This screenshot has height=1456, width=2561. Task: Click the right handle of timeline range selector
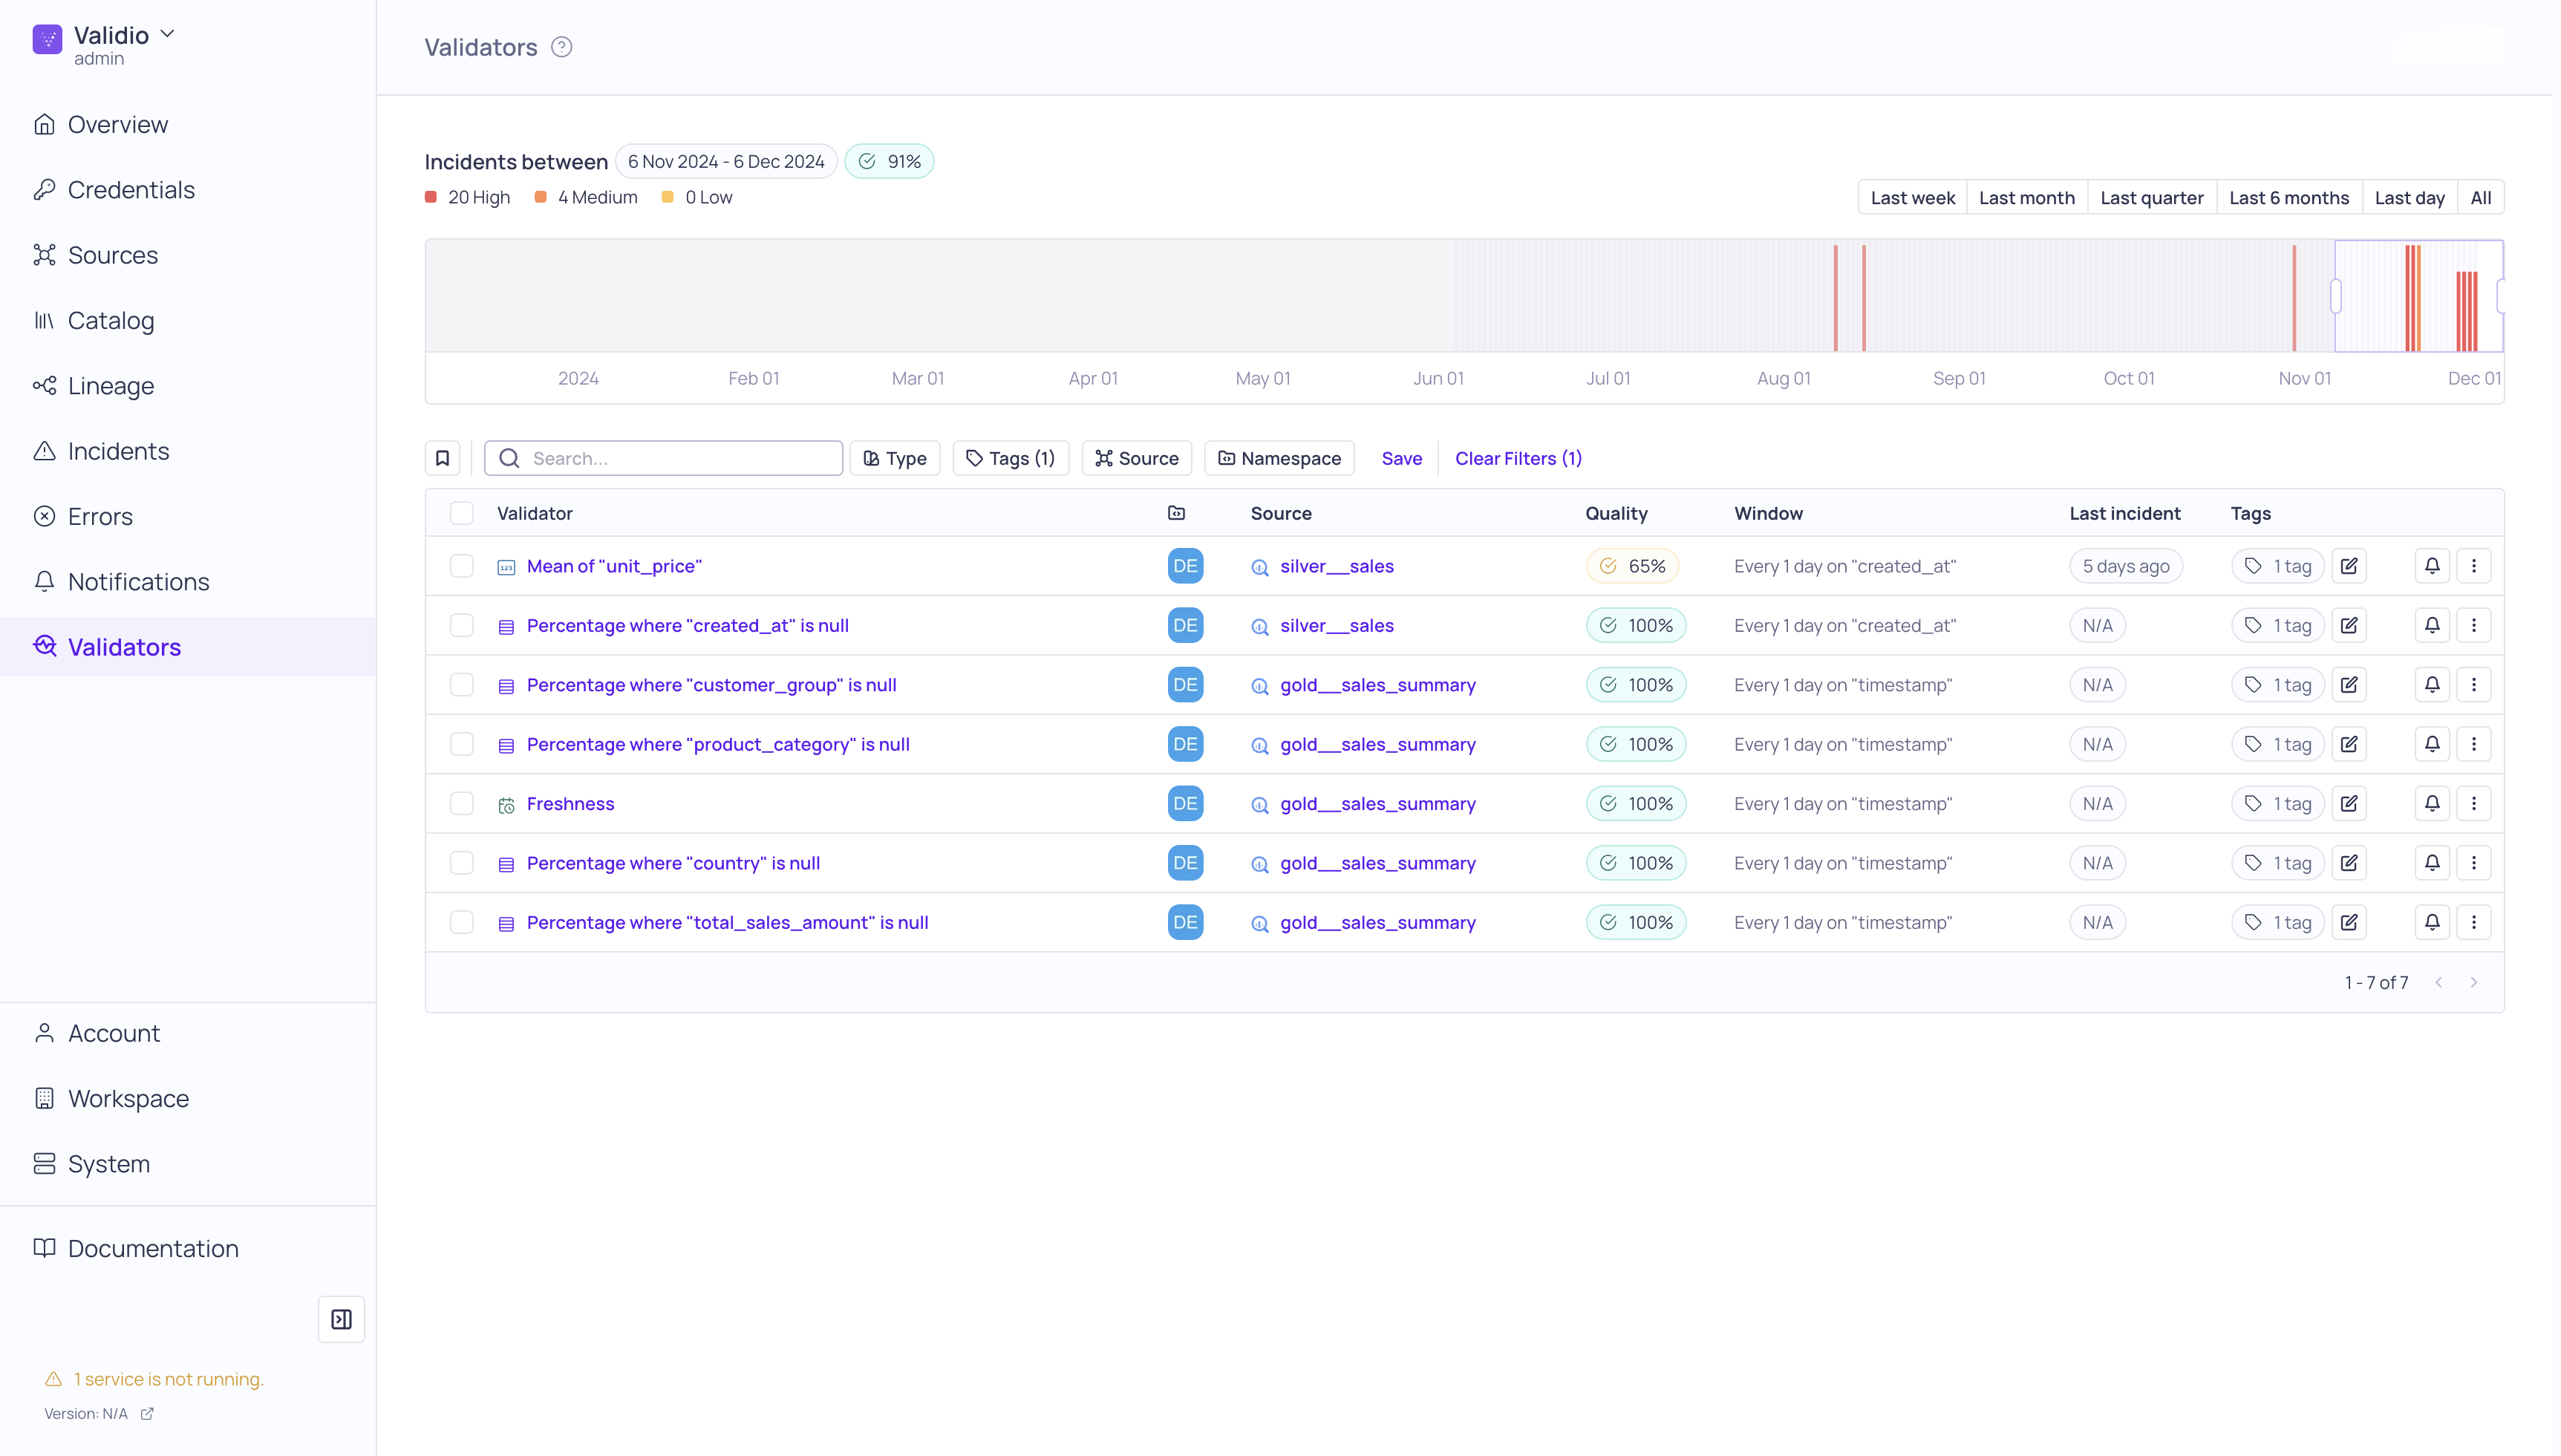tap(2500, 296)
